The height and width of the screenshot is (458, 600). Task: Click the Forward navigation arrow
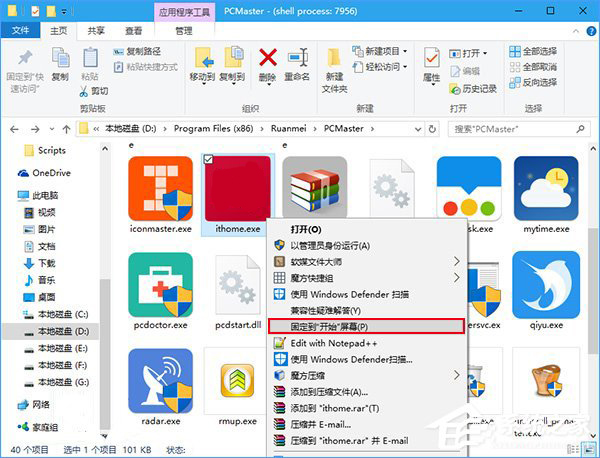click(x=35, y=129)
